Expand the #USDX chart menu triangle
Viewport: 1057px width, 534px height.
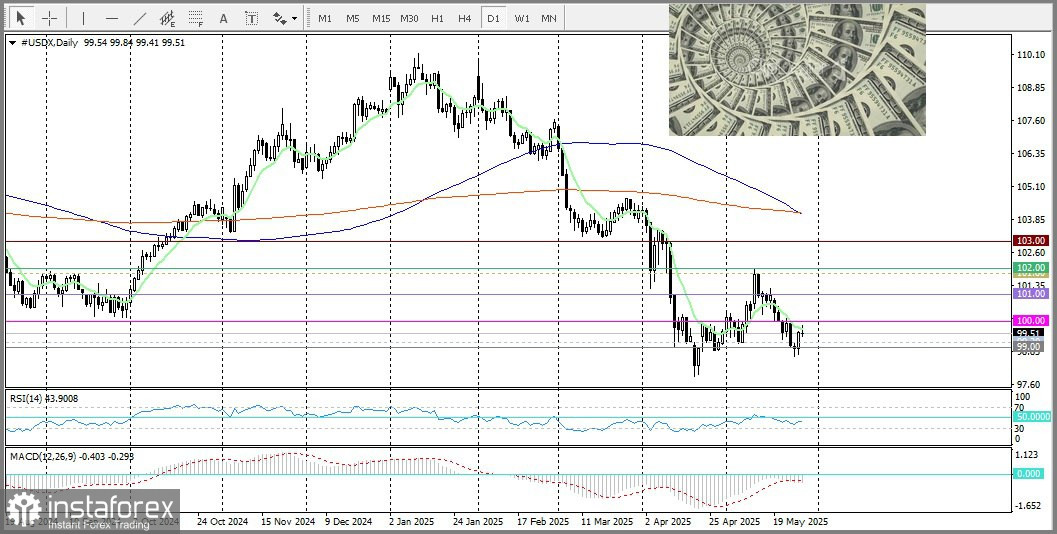[x=13, y=42]
